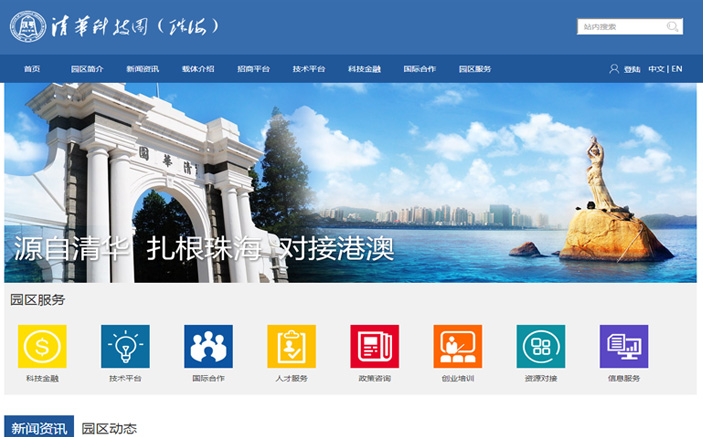Go to 首页 in navigation bar

click(x=32, y=69)
